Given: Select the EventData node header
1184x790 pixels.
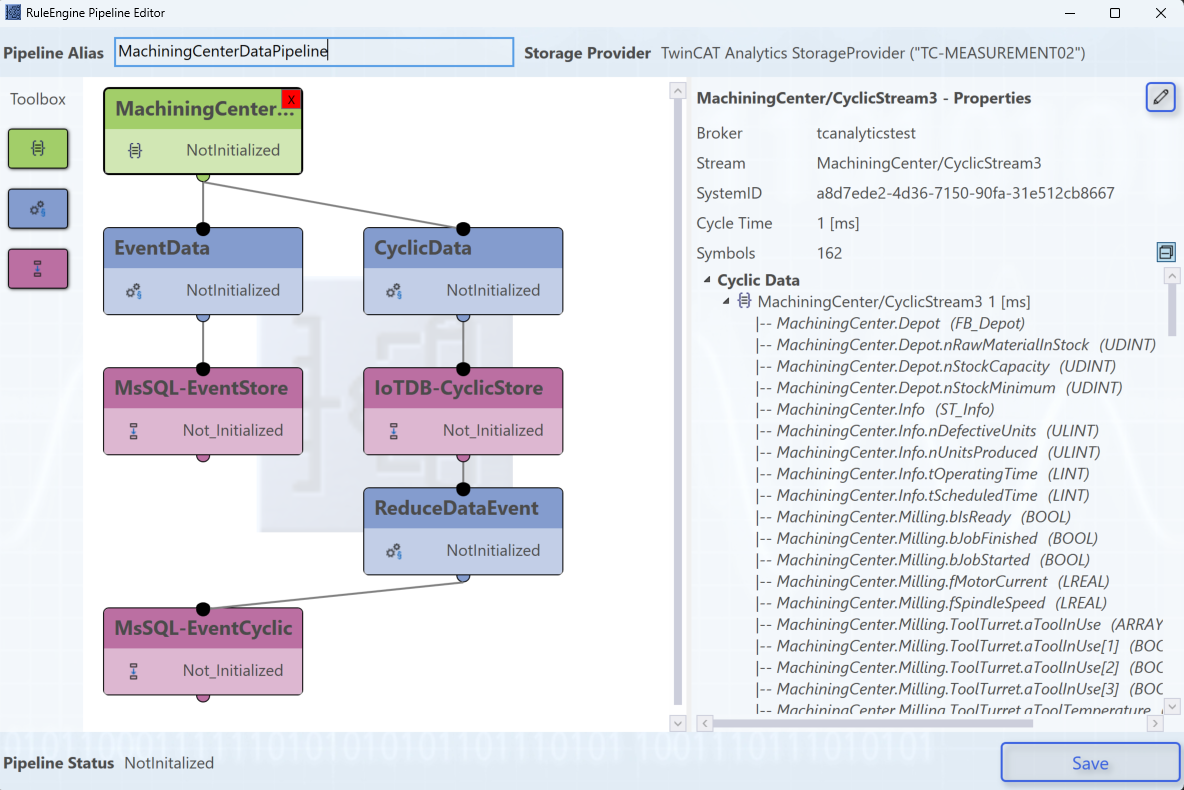Looking at the screenshot, I should click(x=203, y=248).
